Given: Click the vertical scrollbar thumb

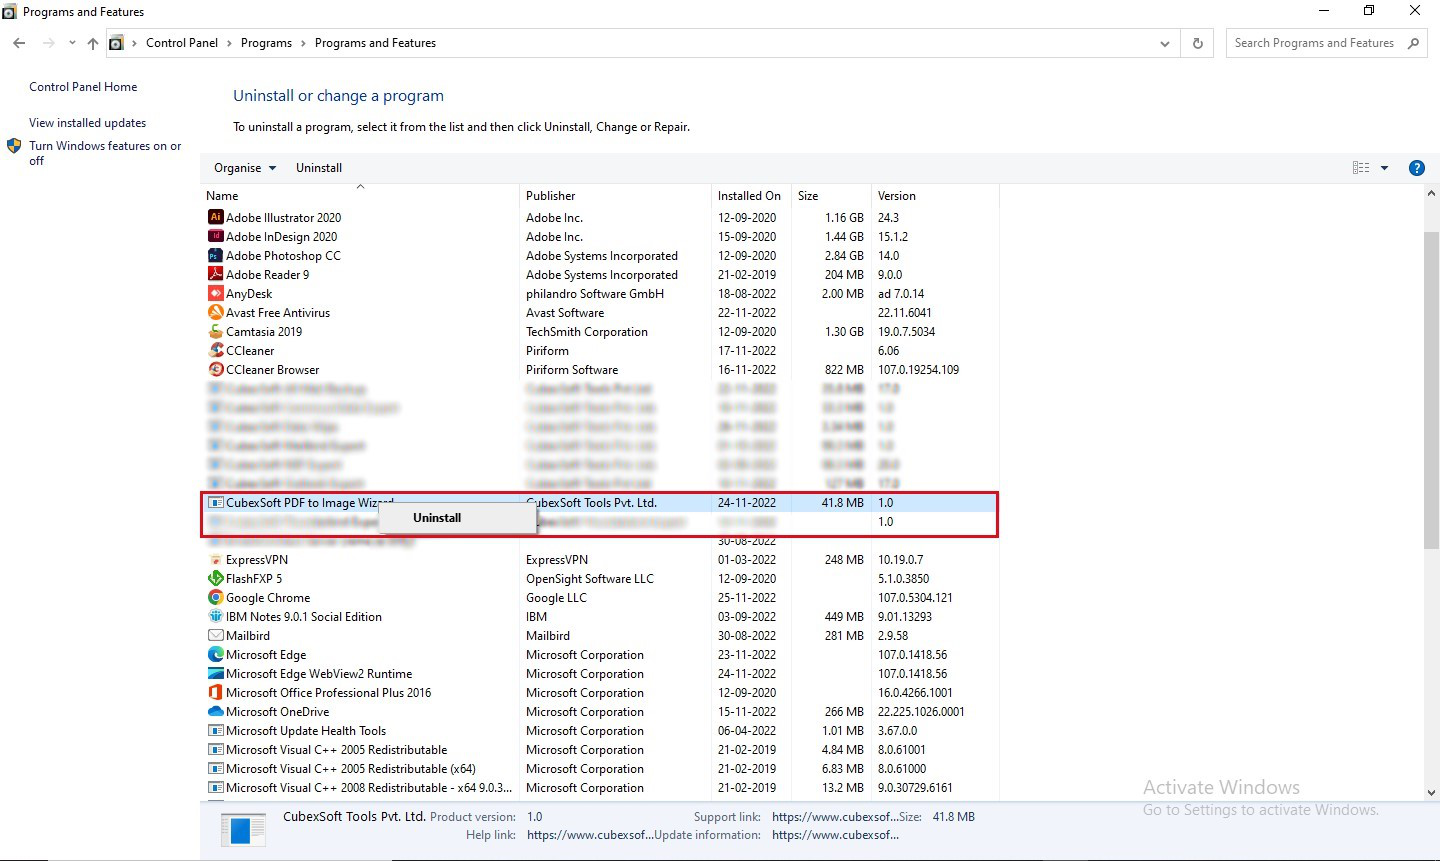Looking at the screenshot, I should tap(1431, 390).
